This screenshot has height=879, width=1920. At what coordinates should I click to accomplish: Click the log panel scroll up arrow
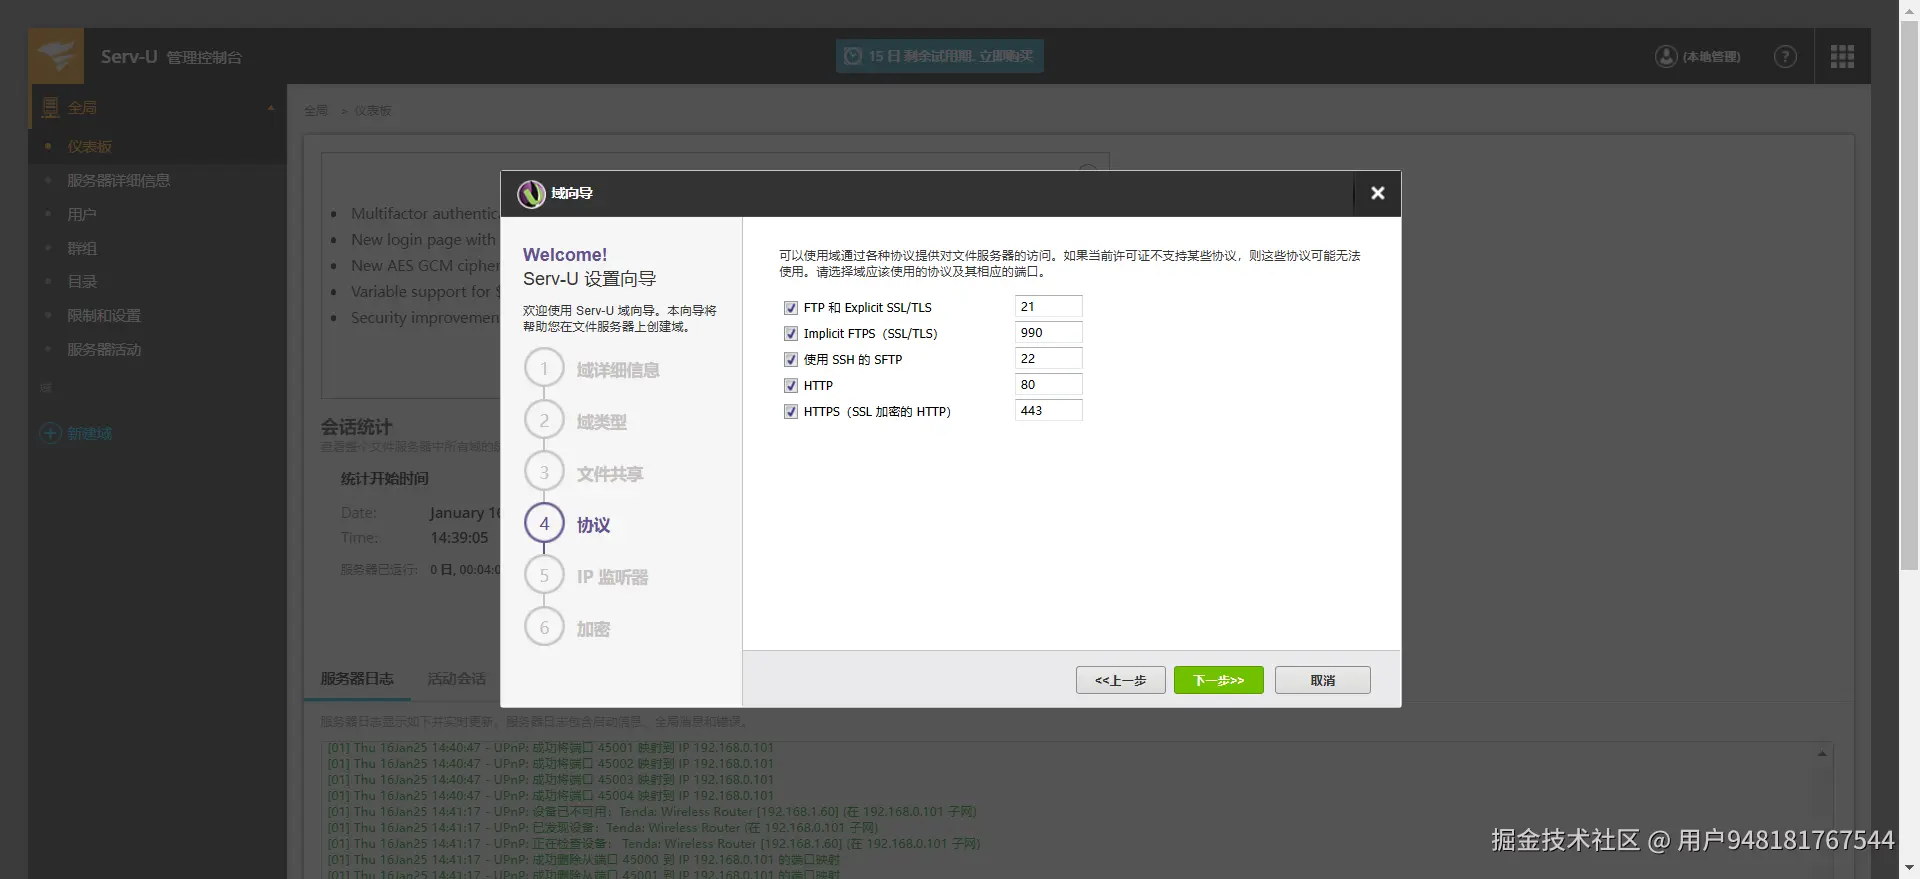pyautogui.click(x=1822, y=754)
